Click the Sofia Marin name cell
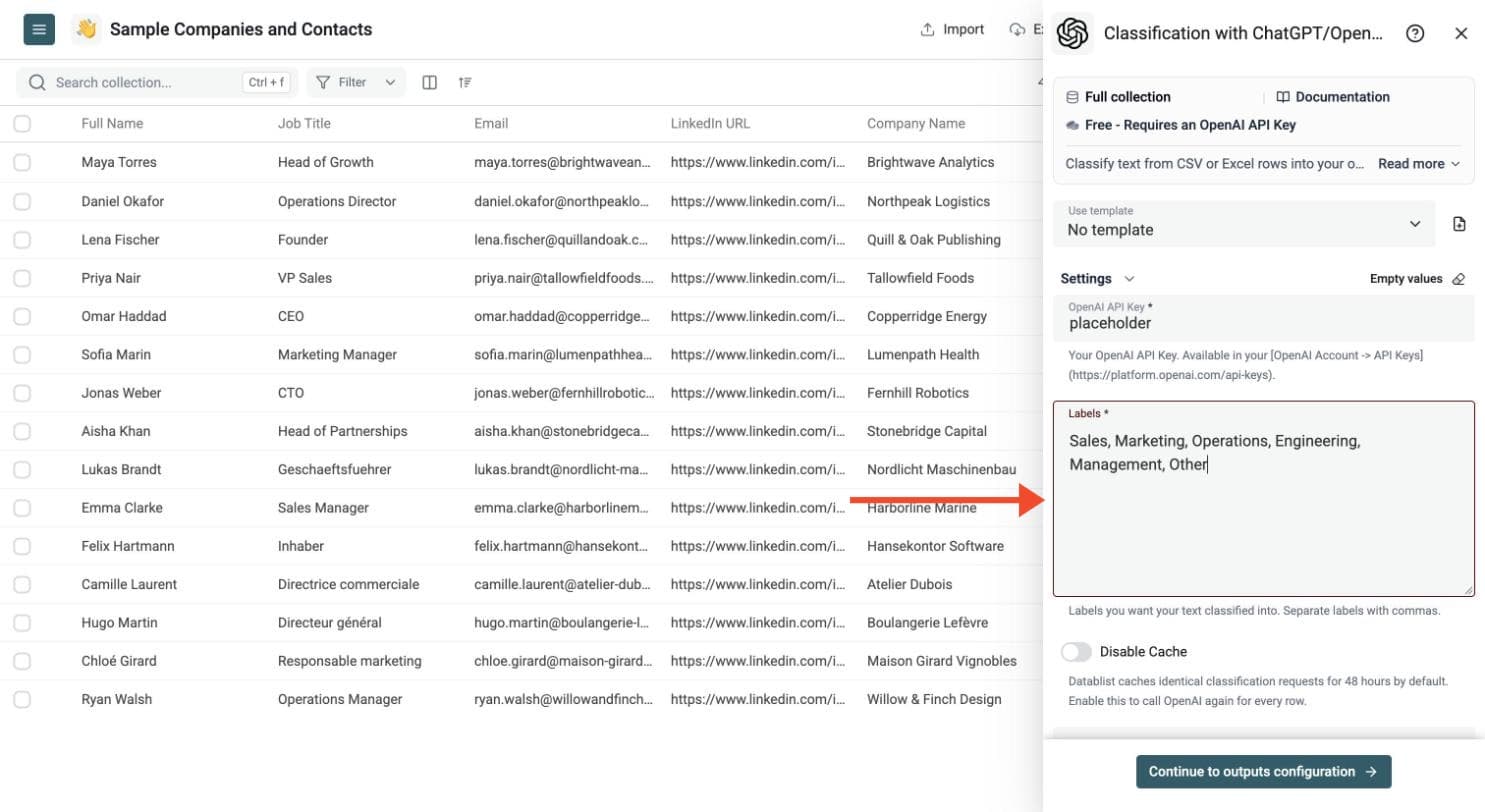Image resolution: width=1485 pixels, height=812 pixels. 116,355
